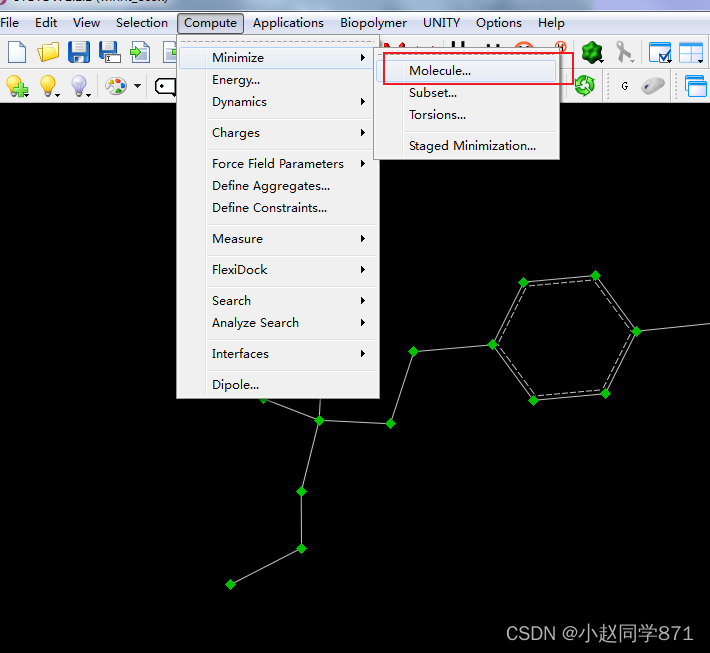The height and width of the screenshot is (653, 710).
Task: Click the light bulb with green plus icon
Action: (17, 86)
